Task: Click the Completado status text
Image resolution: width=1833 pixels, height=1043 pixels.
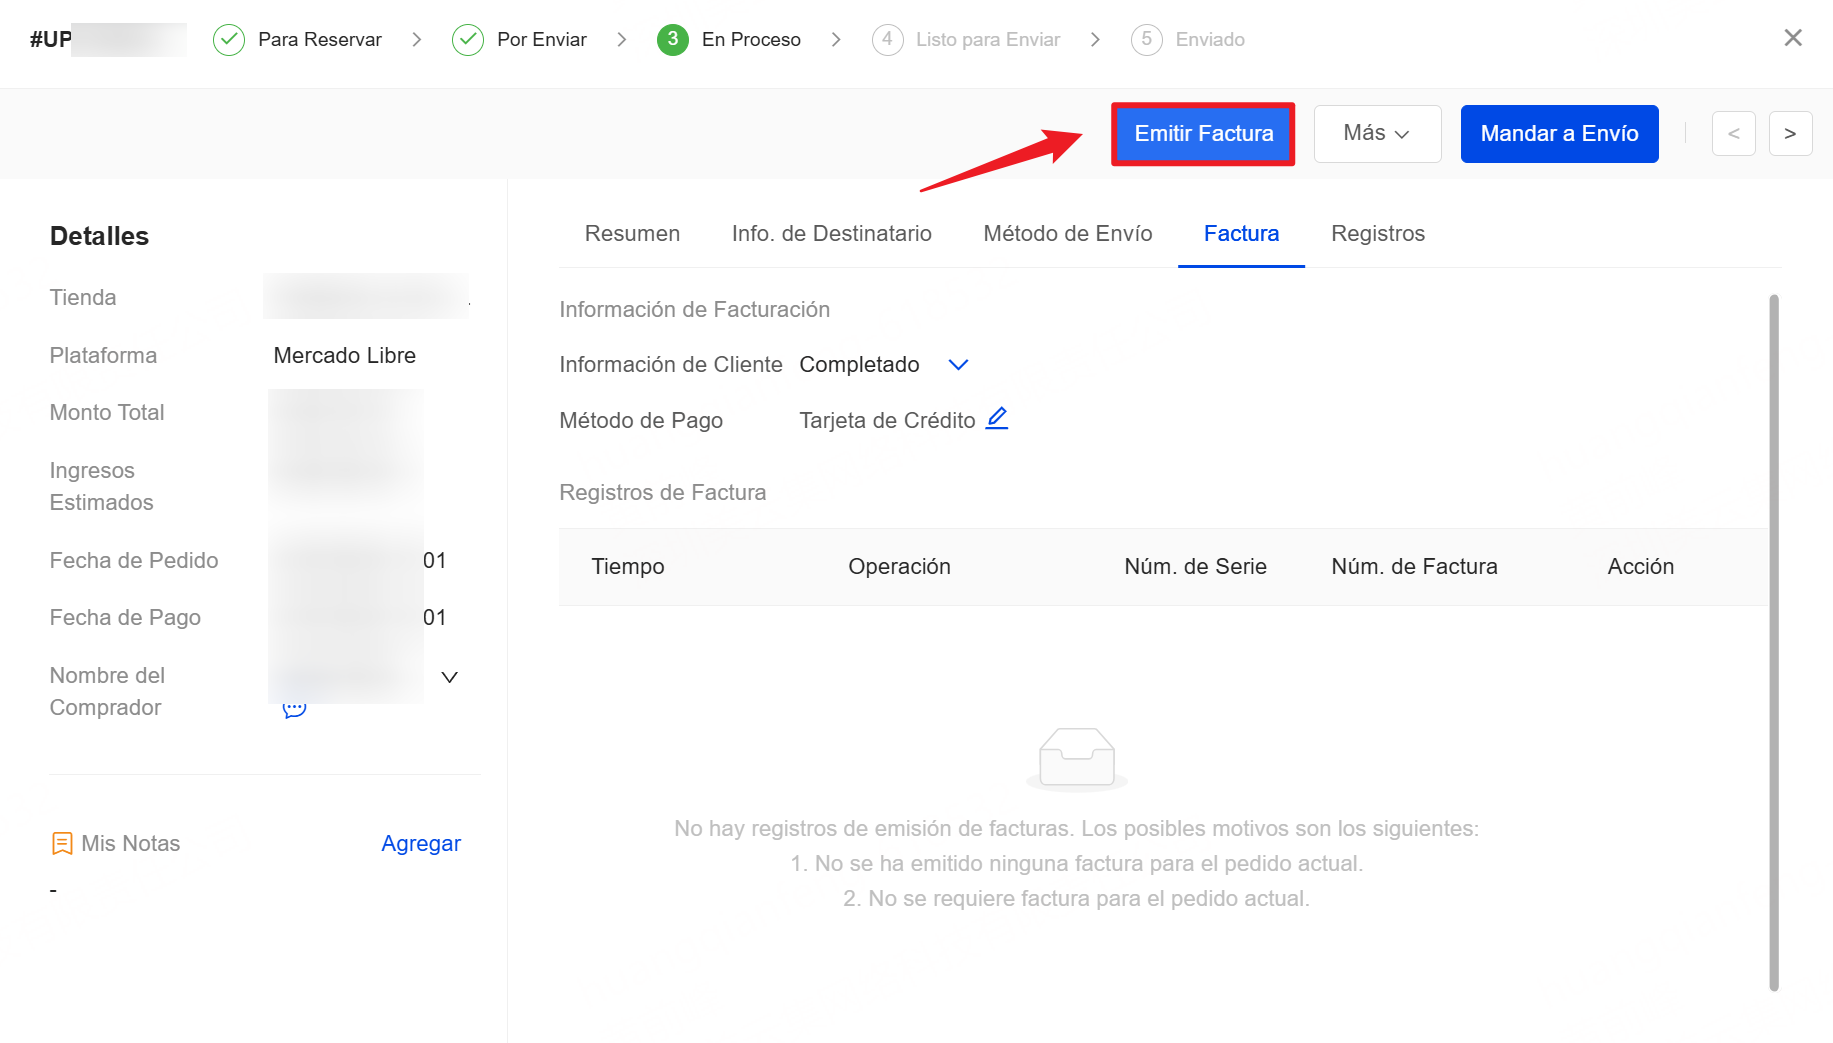Action: 859,365
